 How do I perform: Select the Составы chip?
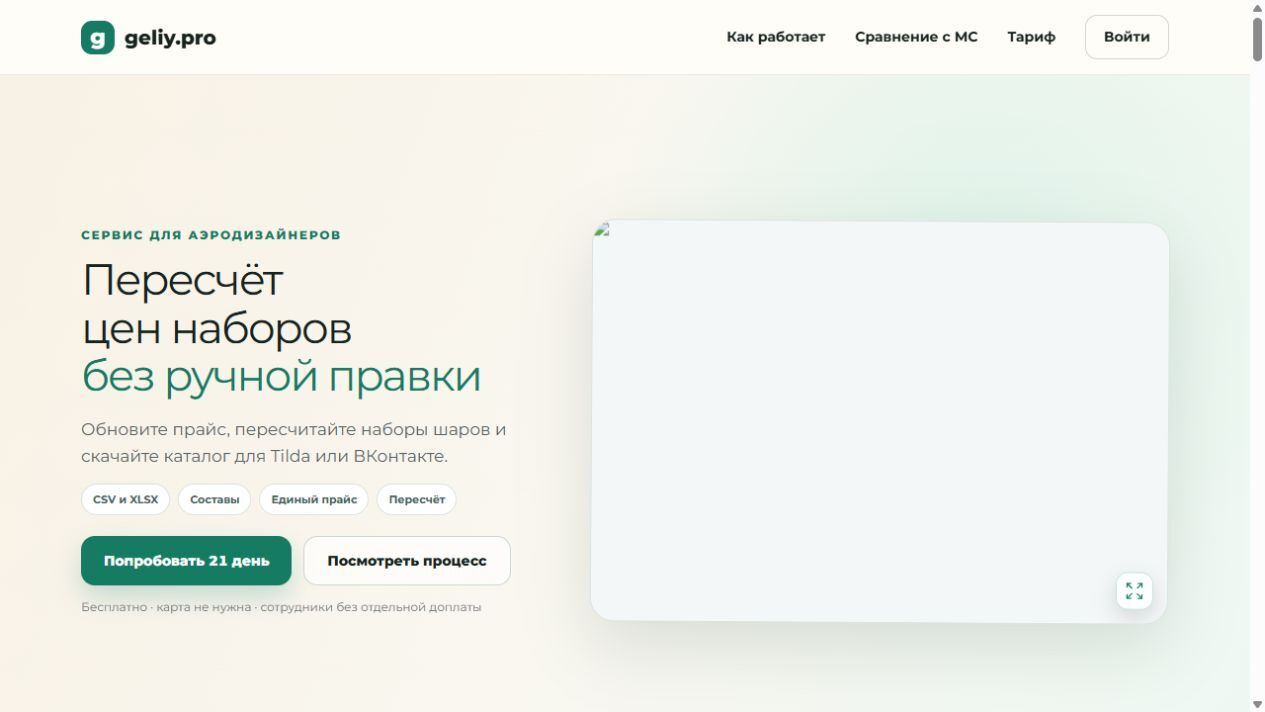tap(215, 500)
